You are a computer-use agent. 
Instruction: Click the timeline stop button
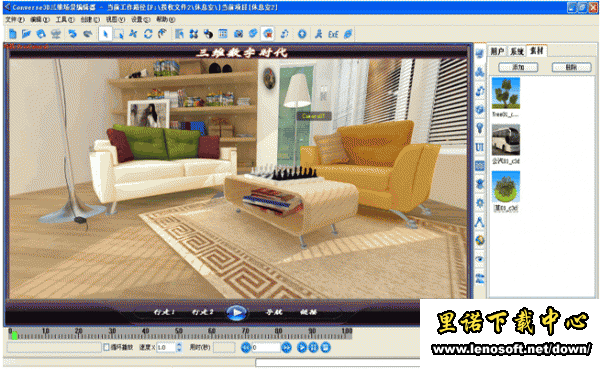[x=326, y=348]
